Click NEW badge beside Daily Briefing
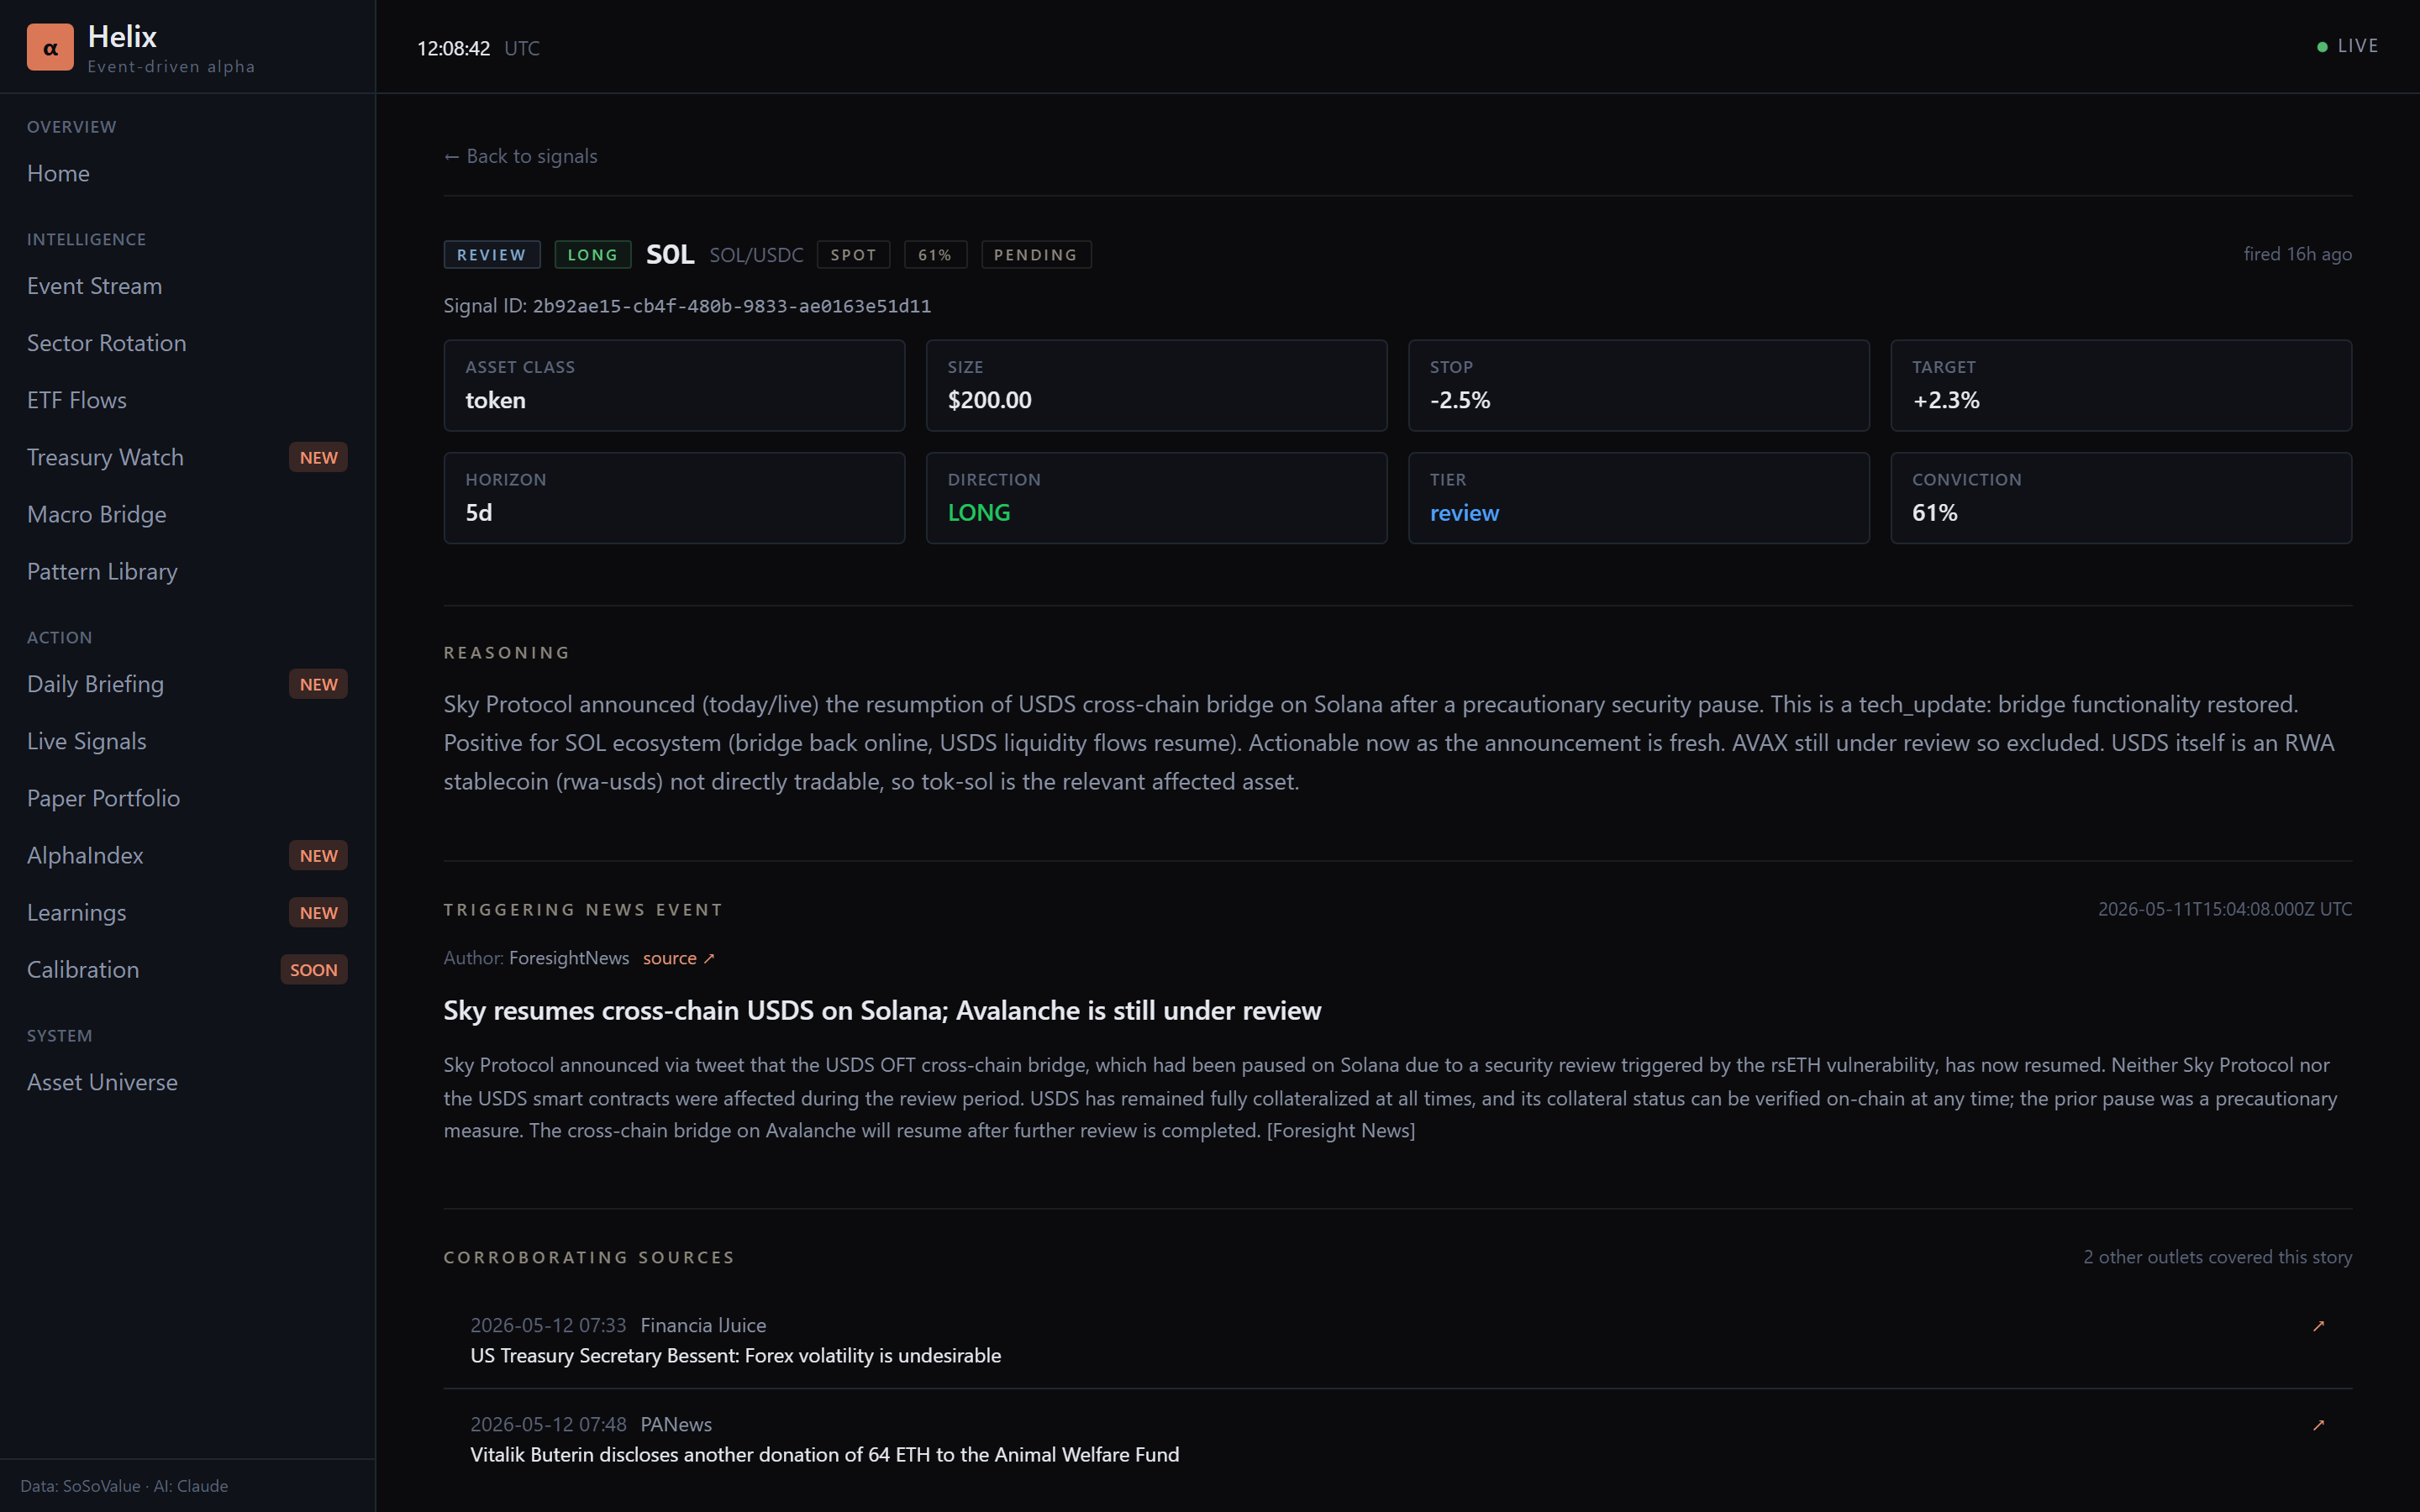The image size is (2420, 1512). click(x=318, y=684)
